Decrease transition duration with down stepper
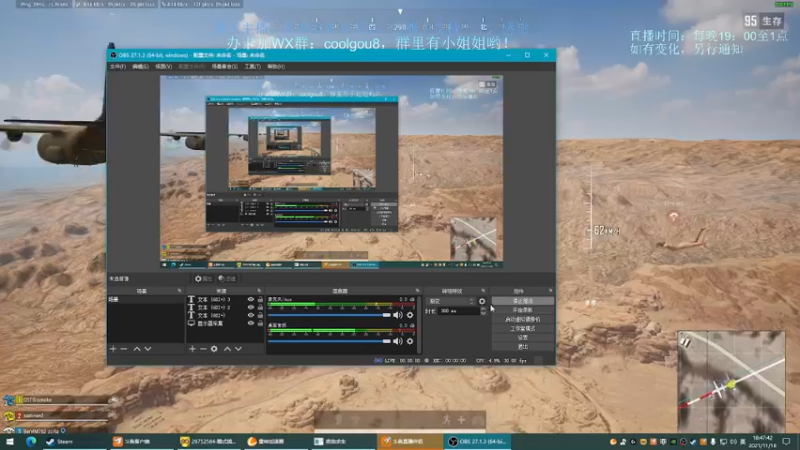This screenshot has height=450, width=800. point(483,313)
